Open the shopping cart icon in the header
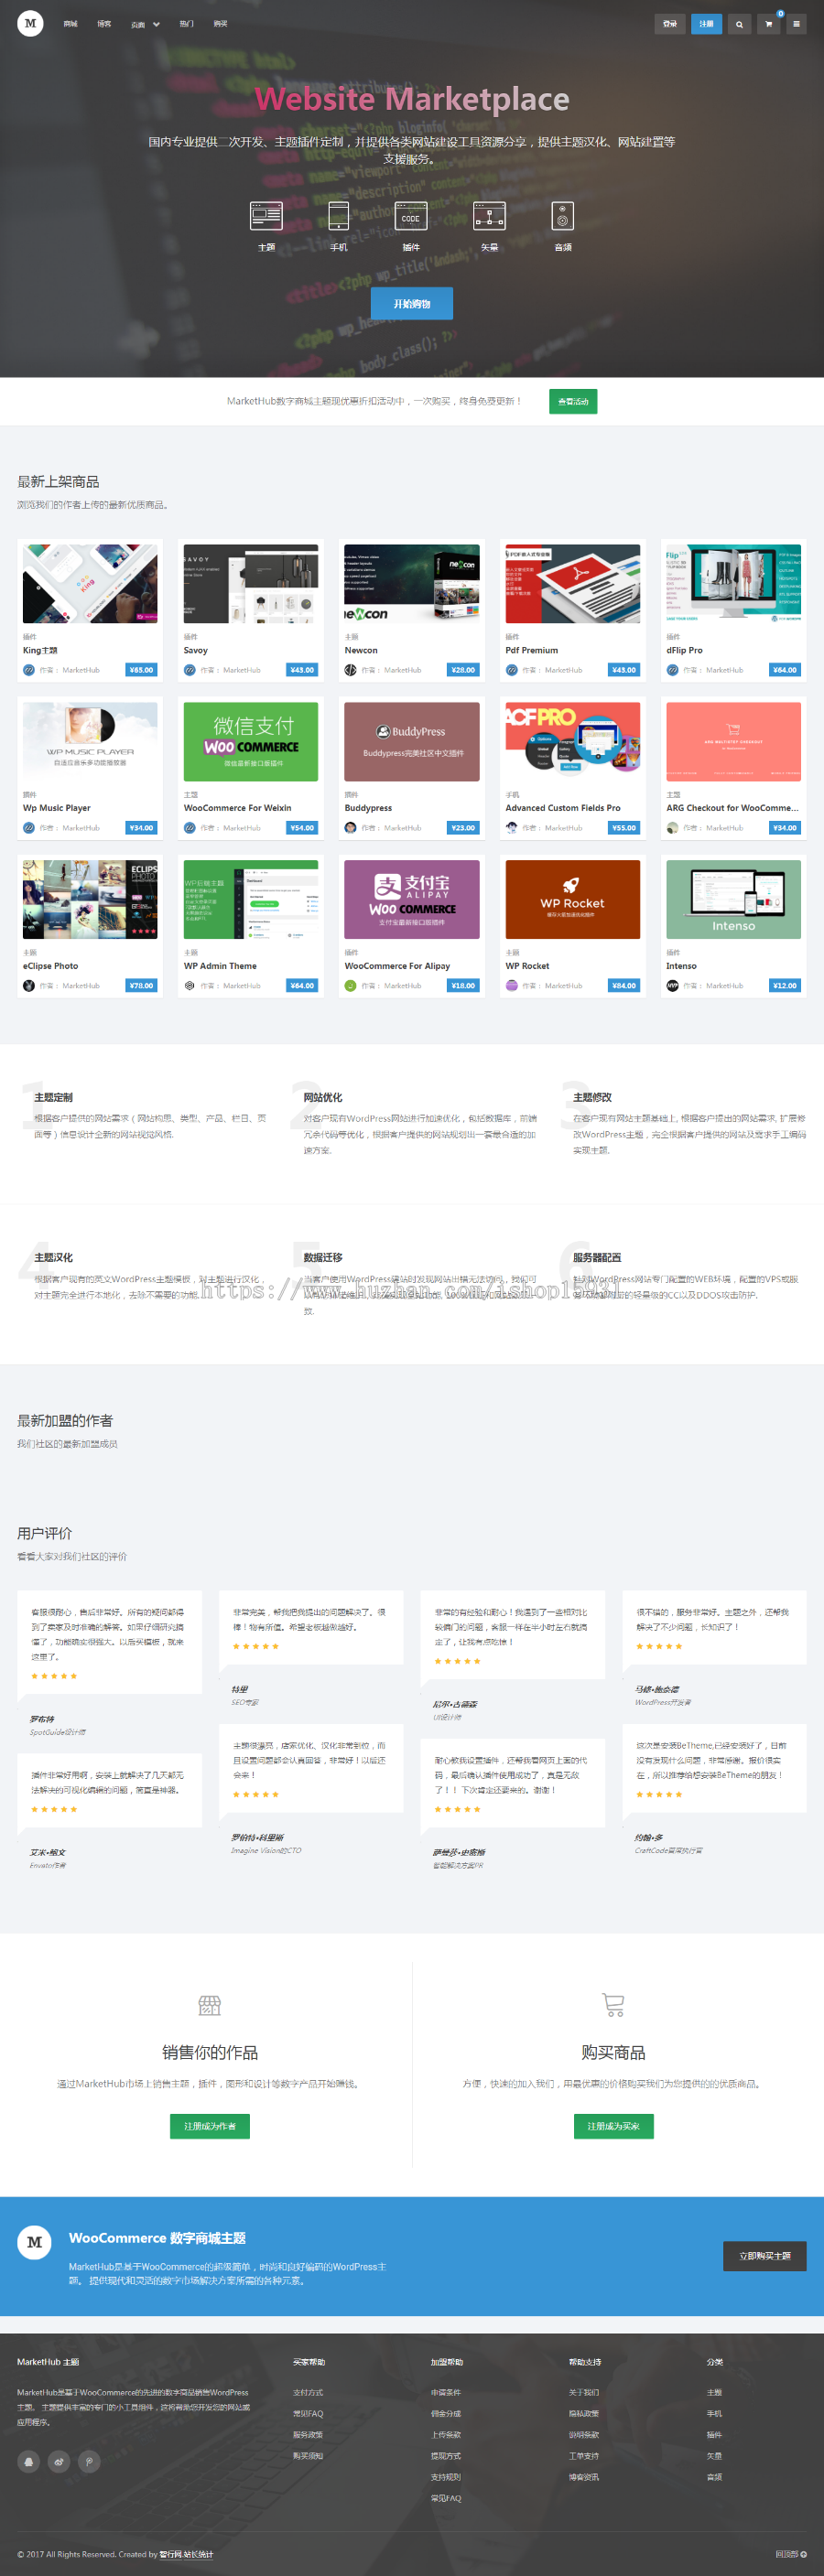The height and width of the screenshot is (2576, 824). tap(768, 24)
